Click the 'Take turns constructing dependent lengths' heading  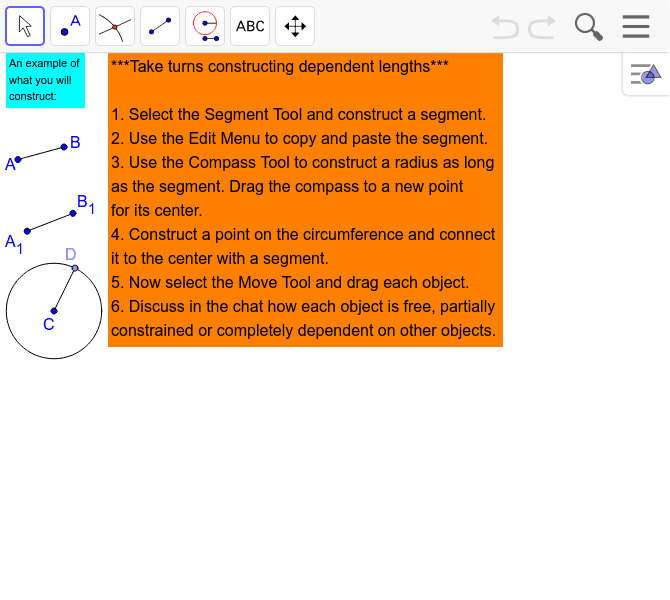coord(280,67)
